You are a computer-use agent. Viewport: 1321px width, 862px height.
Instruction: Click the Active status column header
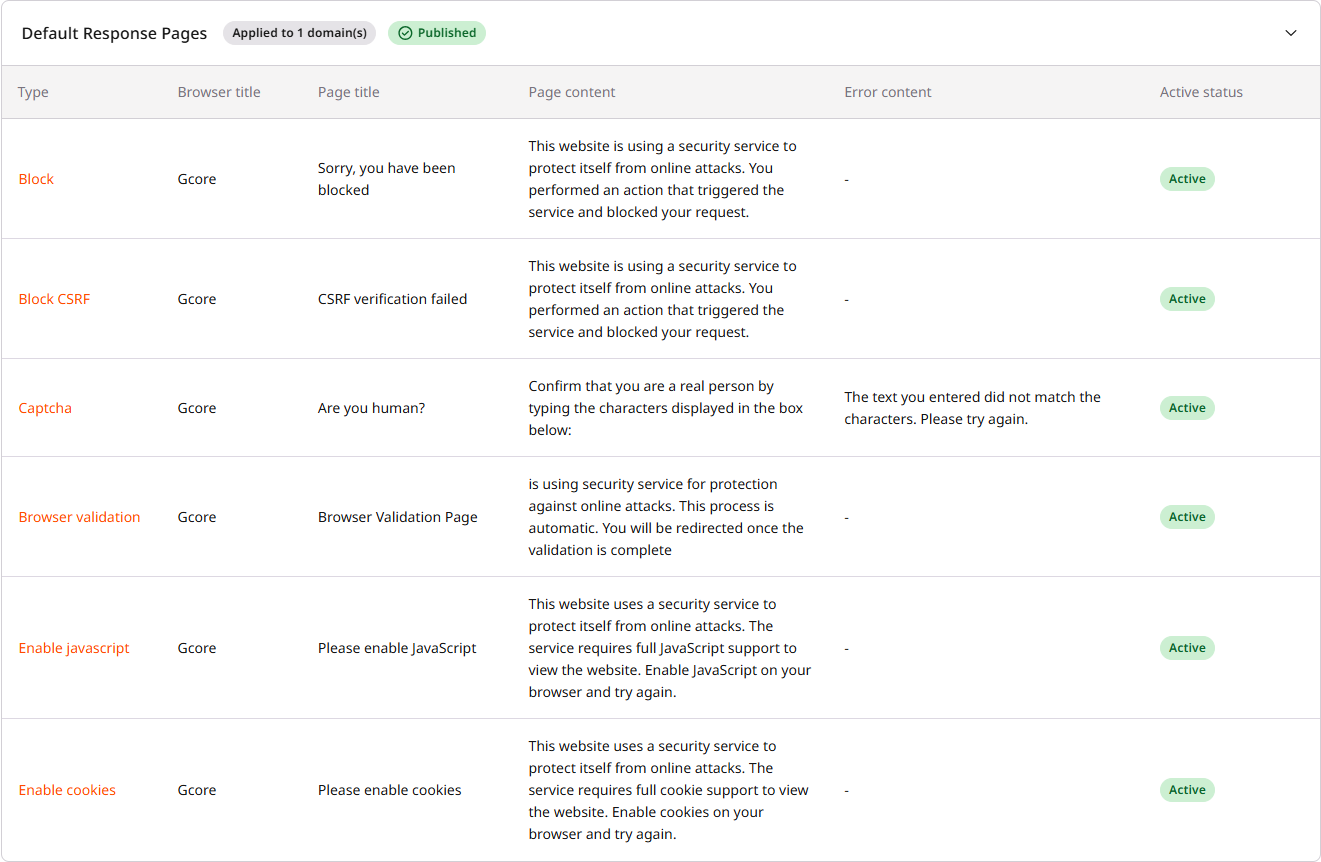(x=1200, y=91)
